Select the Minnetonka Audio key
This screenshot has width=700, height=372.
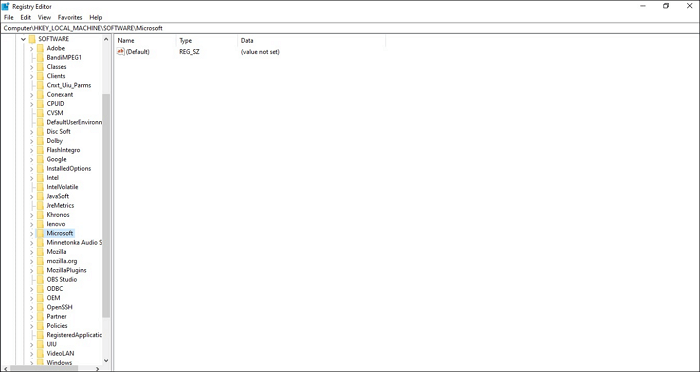coord(74,242)
